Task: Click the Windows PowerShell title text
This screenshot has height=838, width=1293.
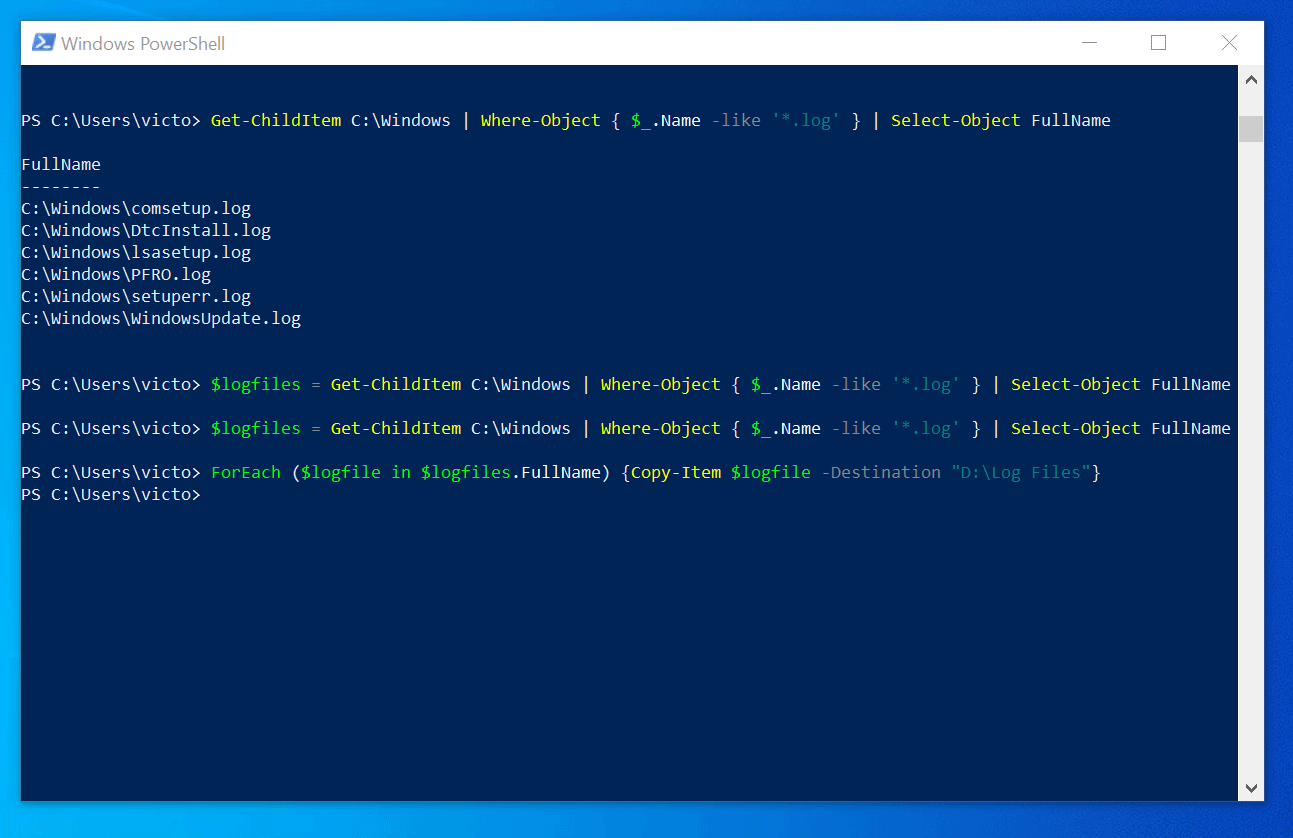Action: tap(143, 43)
